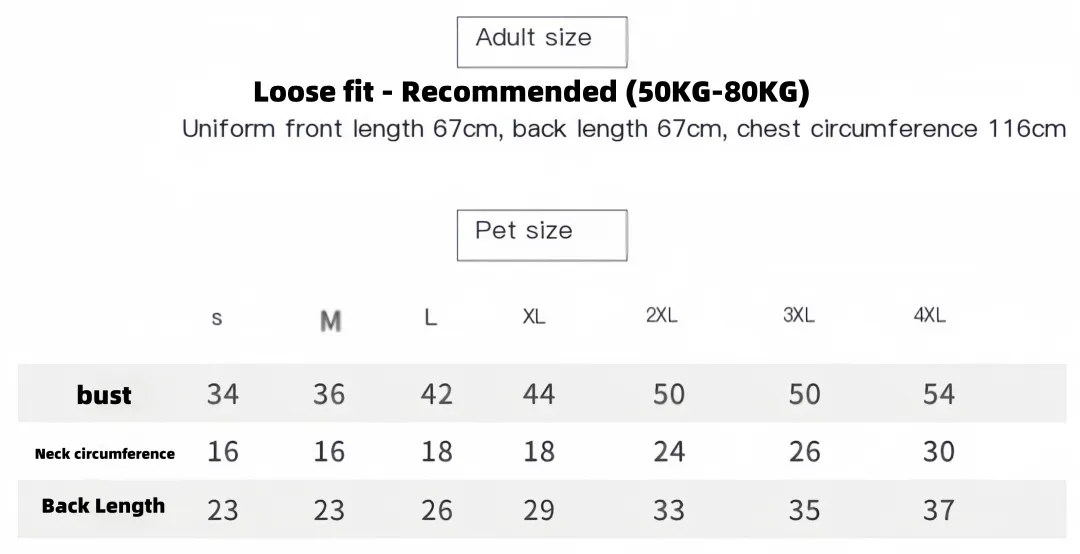Select the S size column header
Screen dimensions: 1080x554
[217, 318]
